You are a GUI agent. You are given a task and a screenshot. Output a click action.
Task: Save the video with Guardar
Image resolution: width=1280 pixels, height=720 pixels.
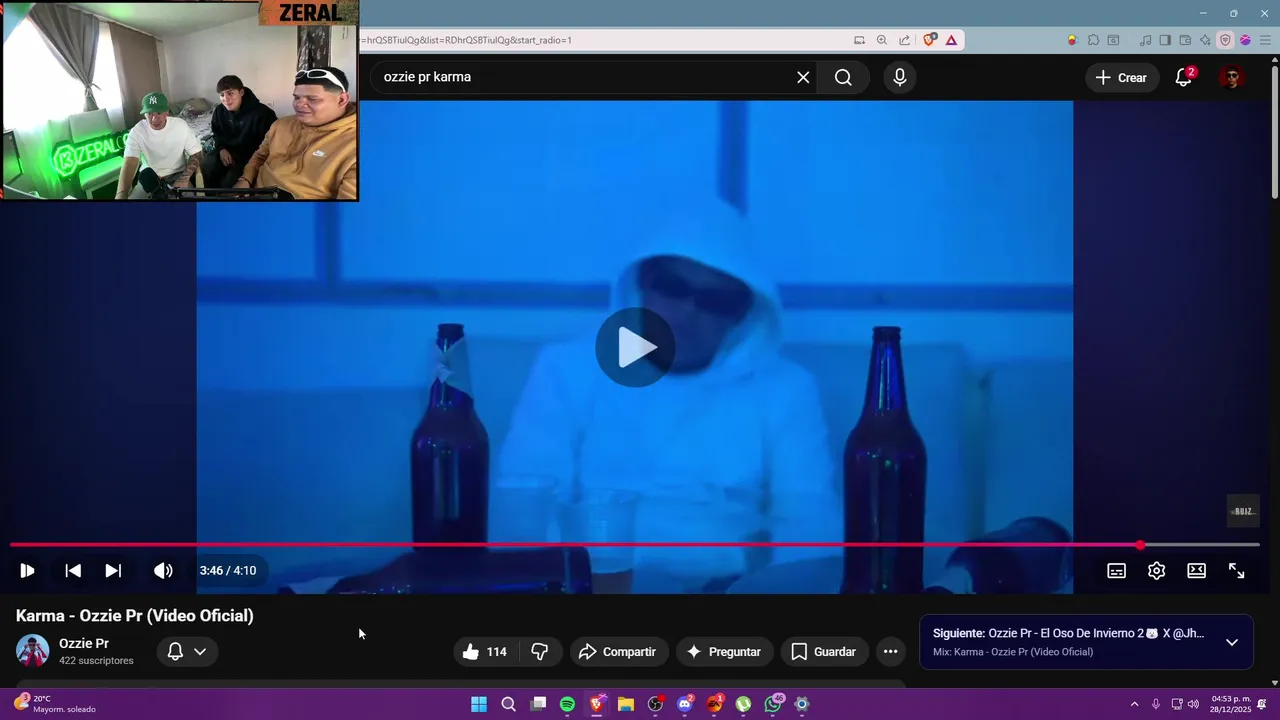coord(824,651)
